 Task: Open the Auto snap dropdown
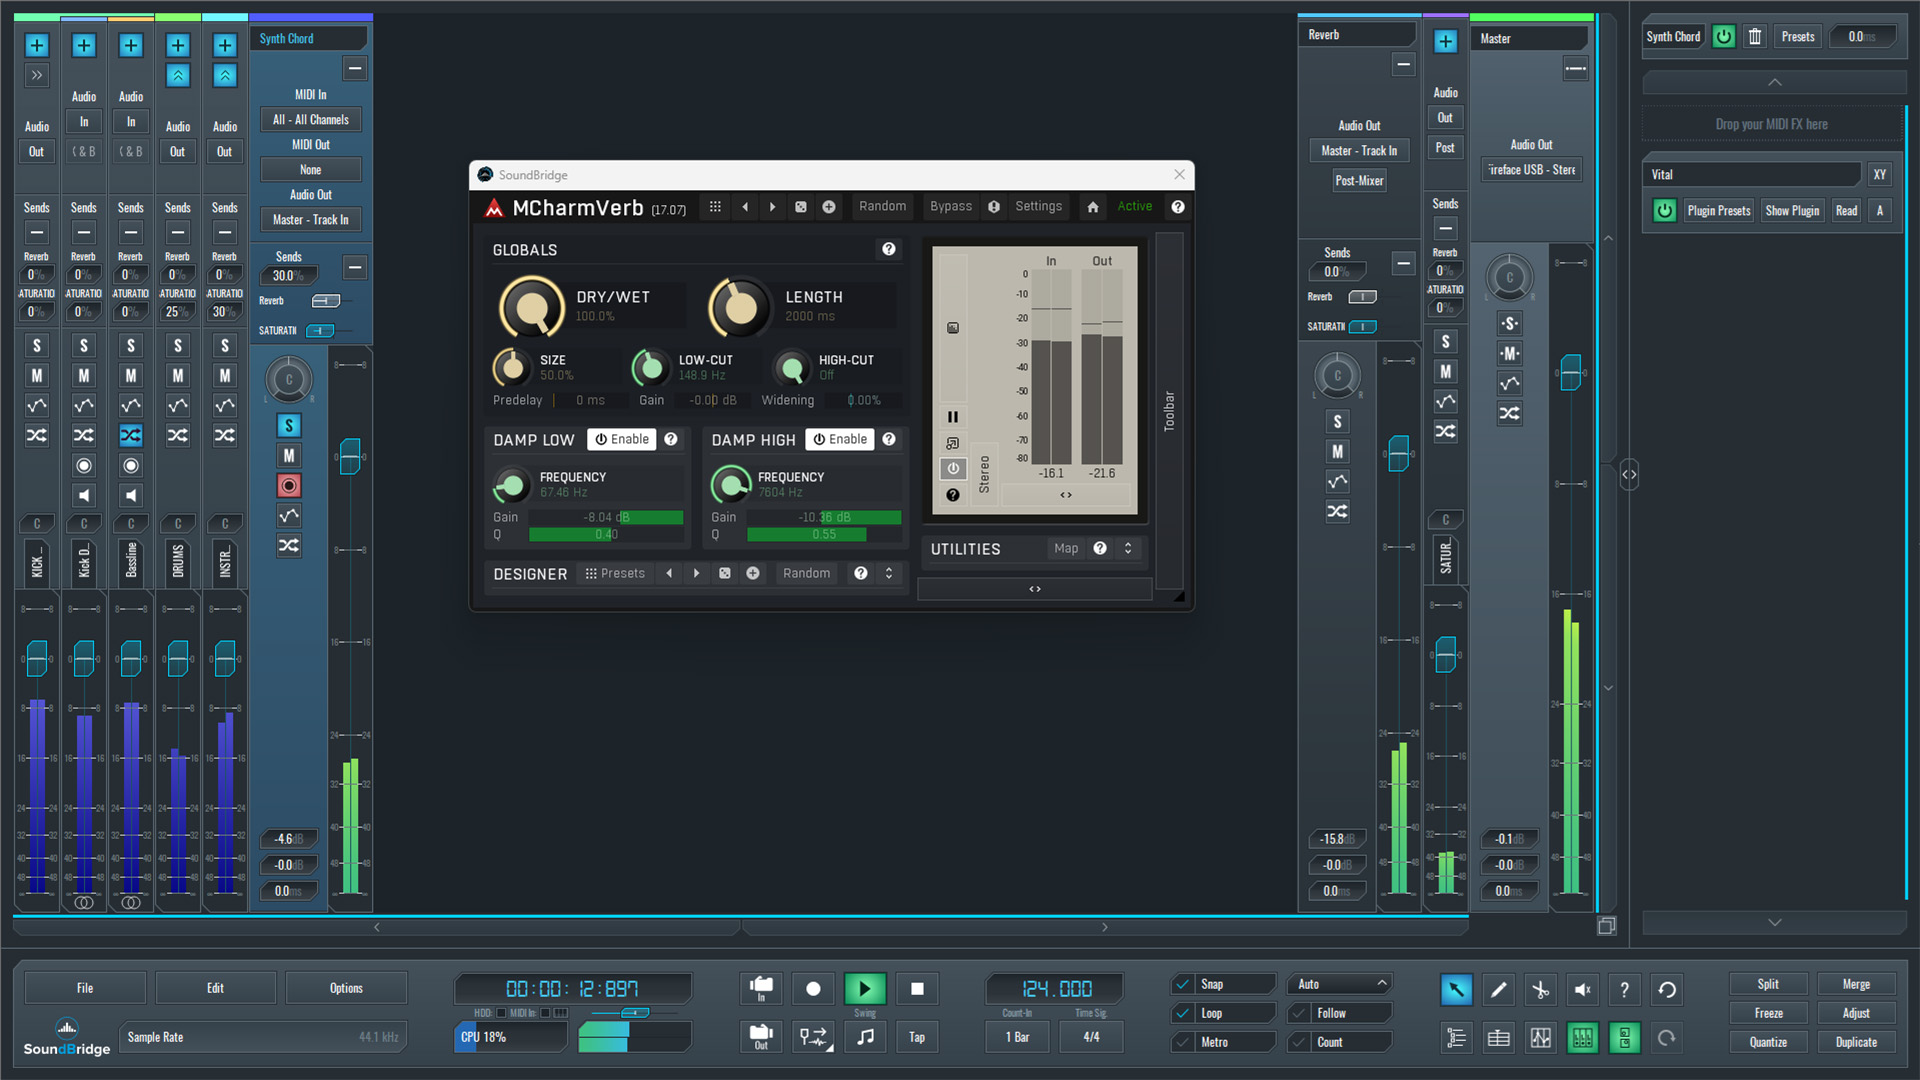1340,984
